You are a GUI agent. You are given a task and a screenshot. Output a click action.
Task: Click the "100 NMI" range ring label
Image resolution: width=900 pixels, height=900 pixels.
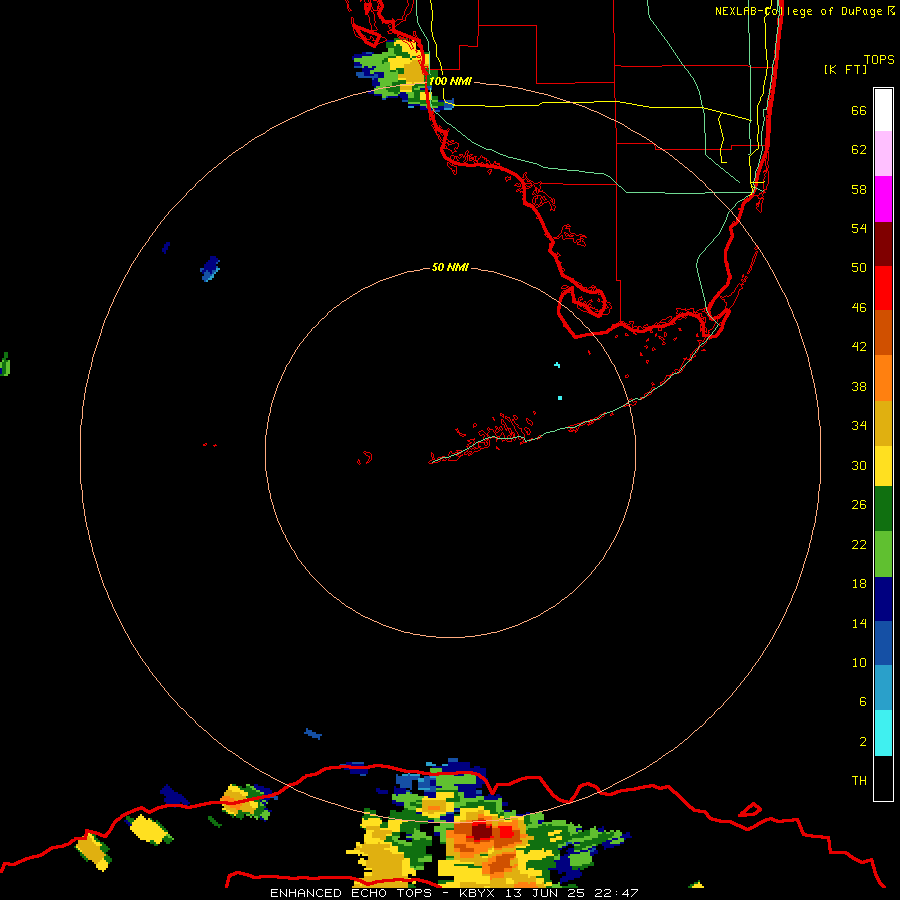click(450, 81)
